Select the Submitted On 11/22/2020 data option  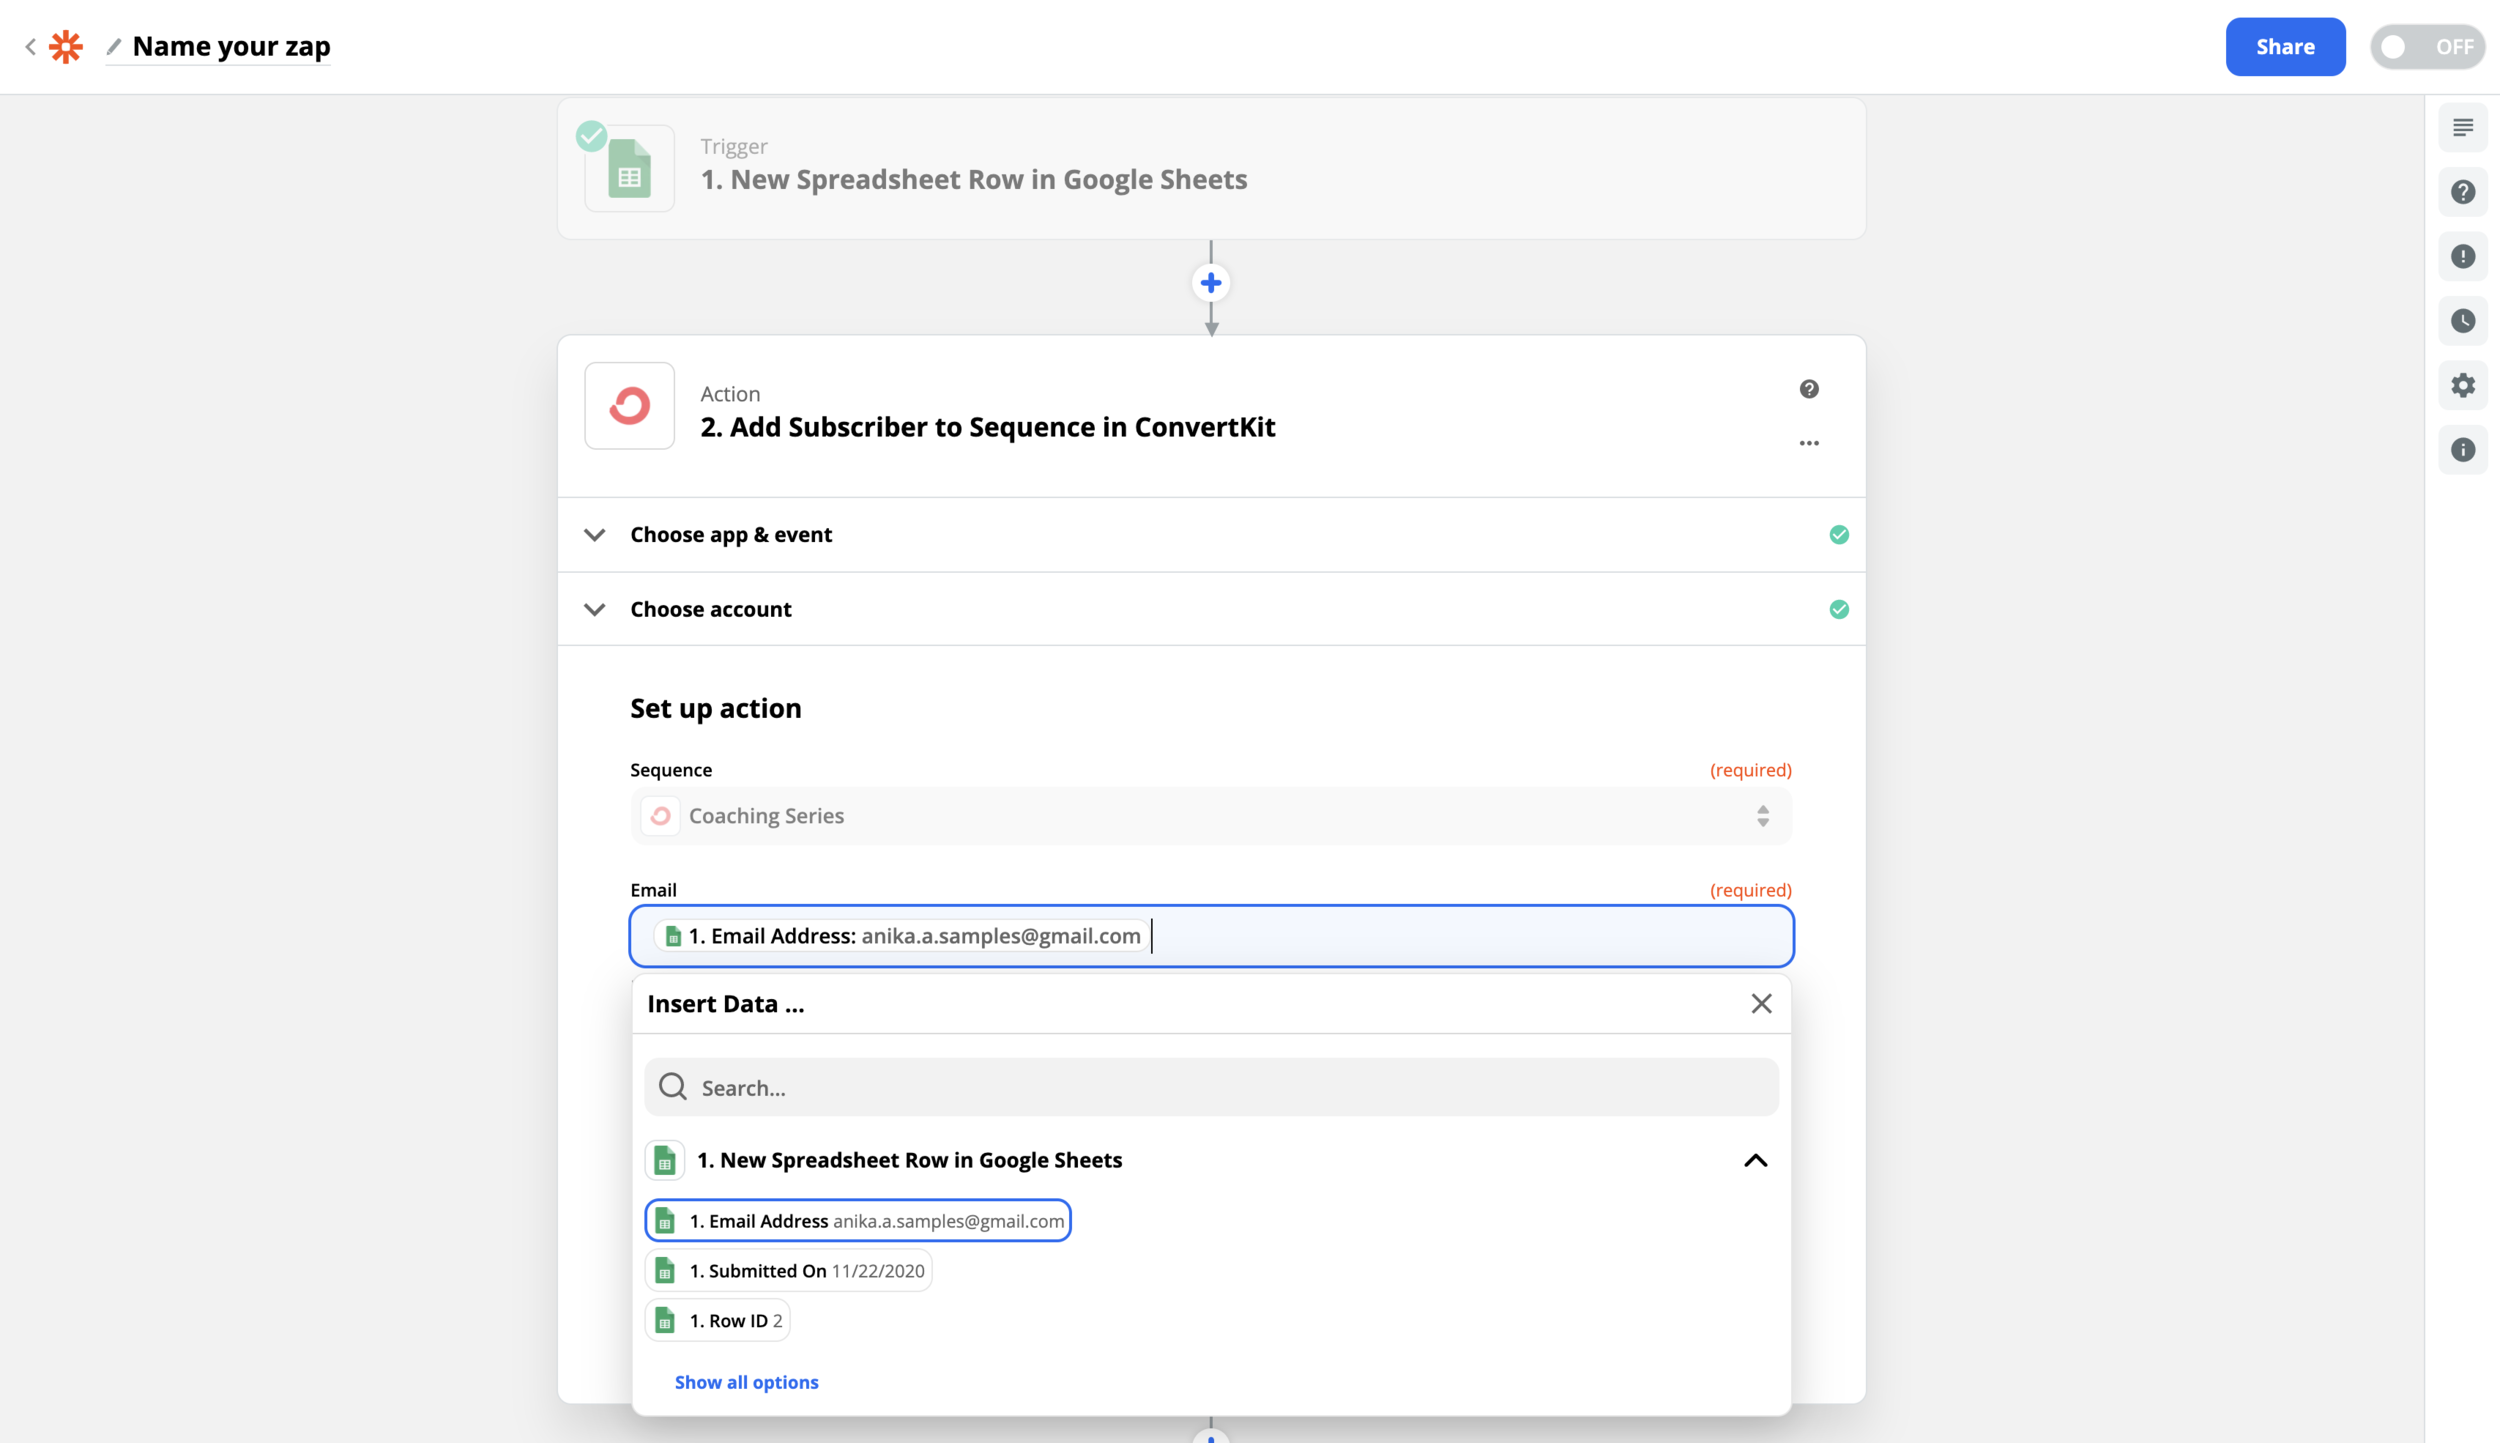(x=788, y=1271)
